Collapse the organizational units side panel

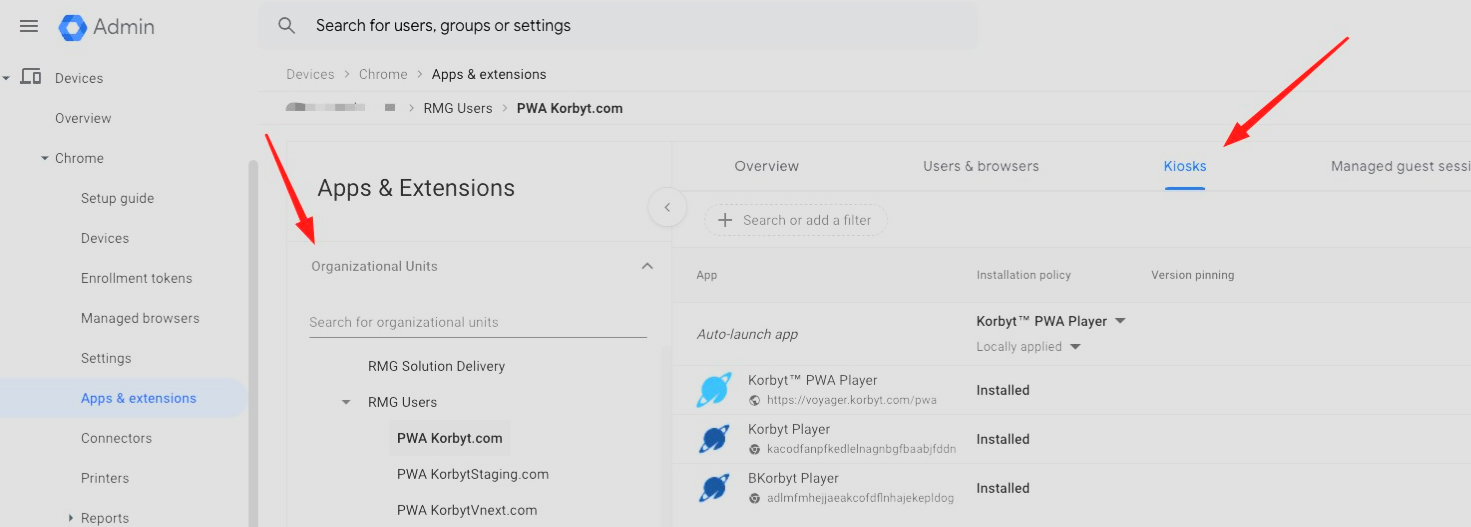[x=667, y=208]
